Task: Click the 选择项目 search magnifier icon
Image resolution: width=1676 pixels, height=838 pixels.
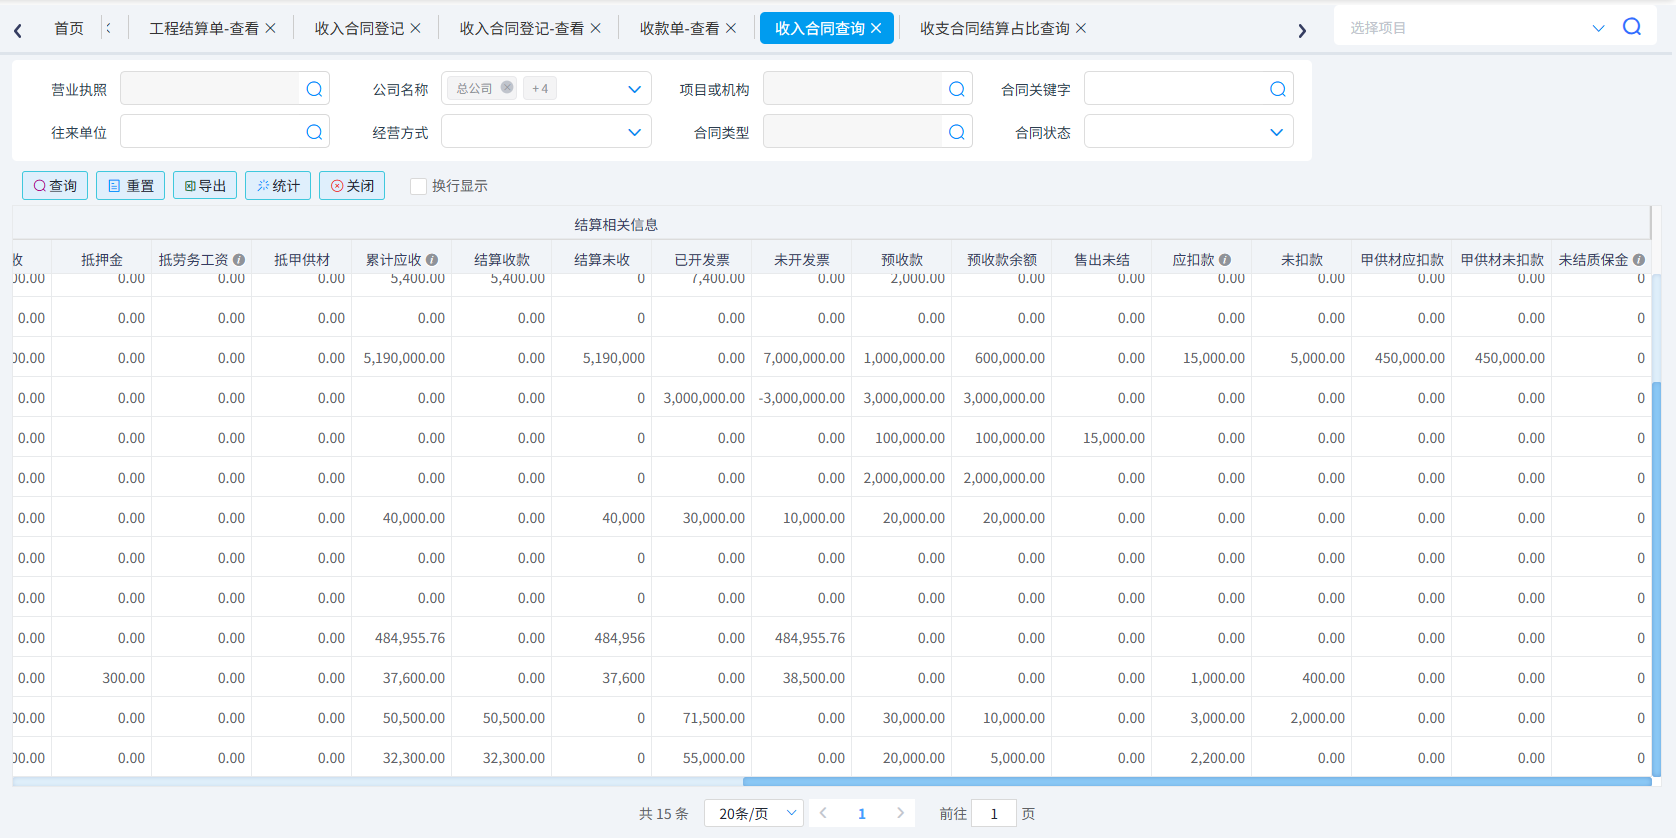Action: tap(1632, 27)
